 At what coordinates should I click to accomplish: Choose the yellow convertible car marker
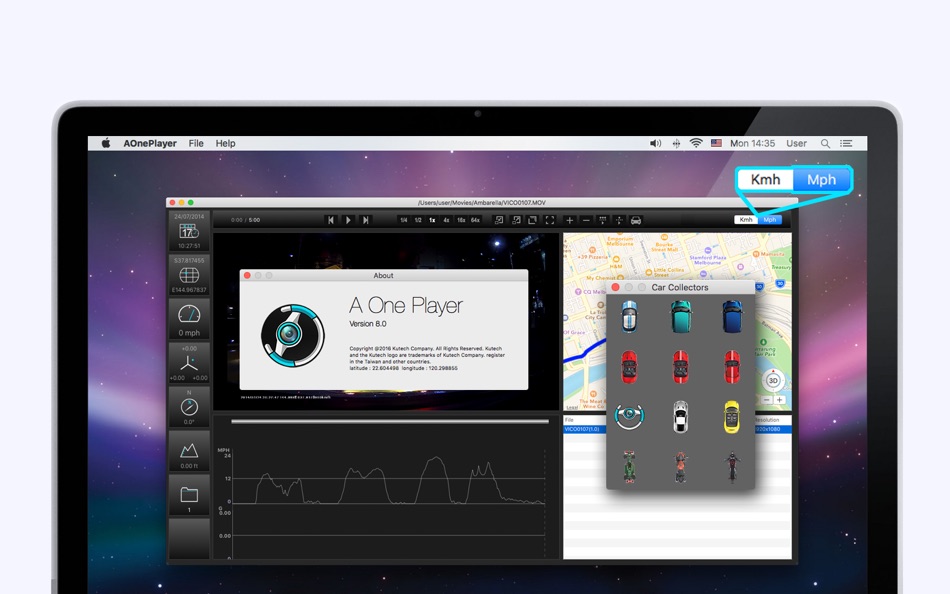tap(732, 416)
